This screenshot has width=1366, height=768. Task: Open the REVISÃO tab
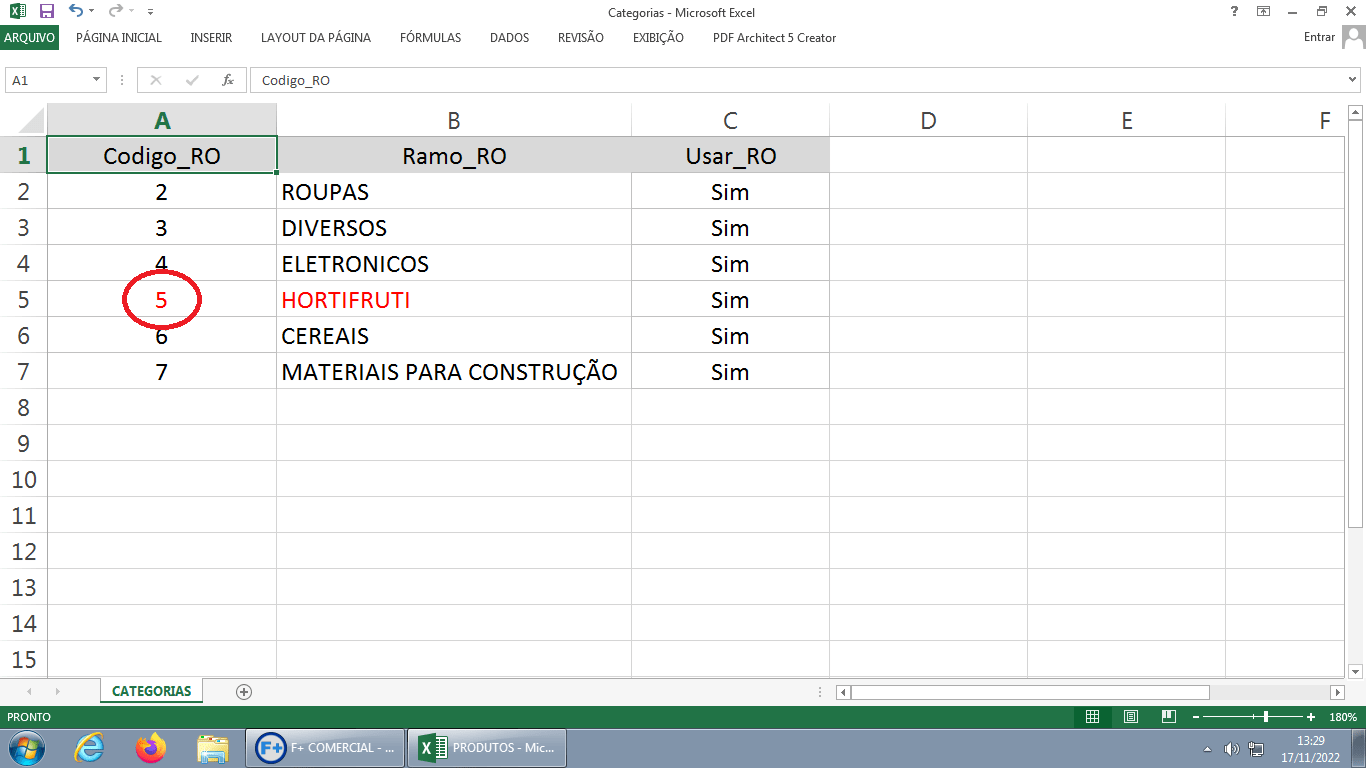click(x=581, y=37)
